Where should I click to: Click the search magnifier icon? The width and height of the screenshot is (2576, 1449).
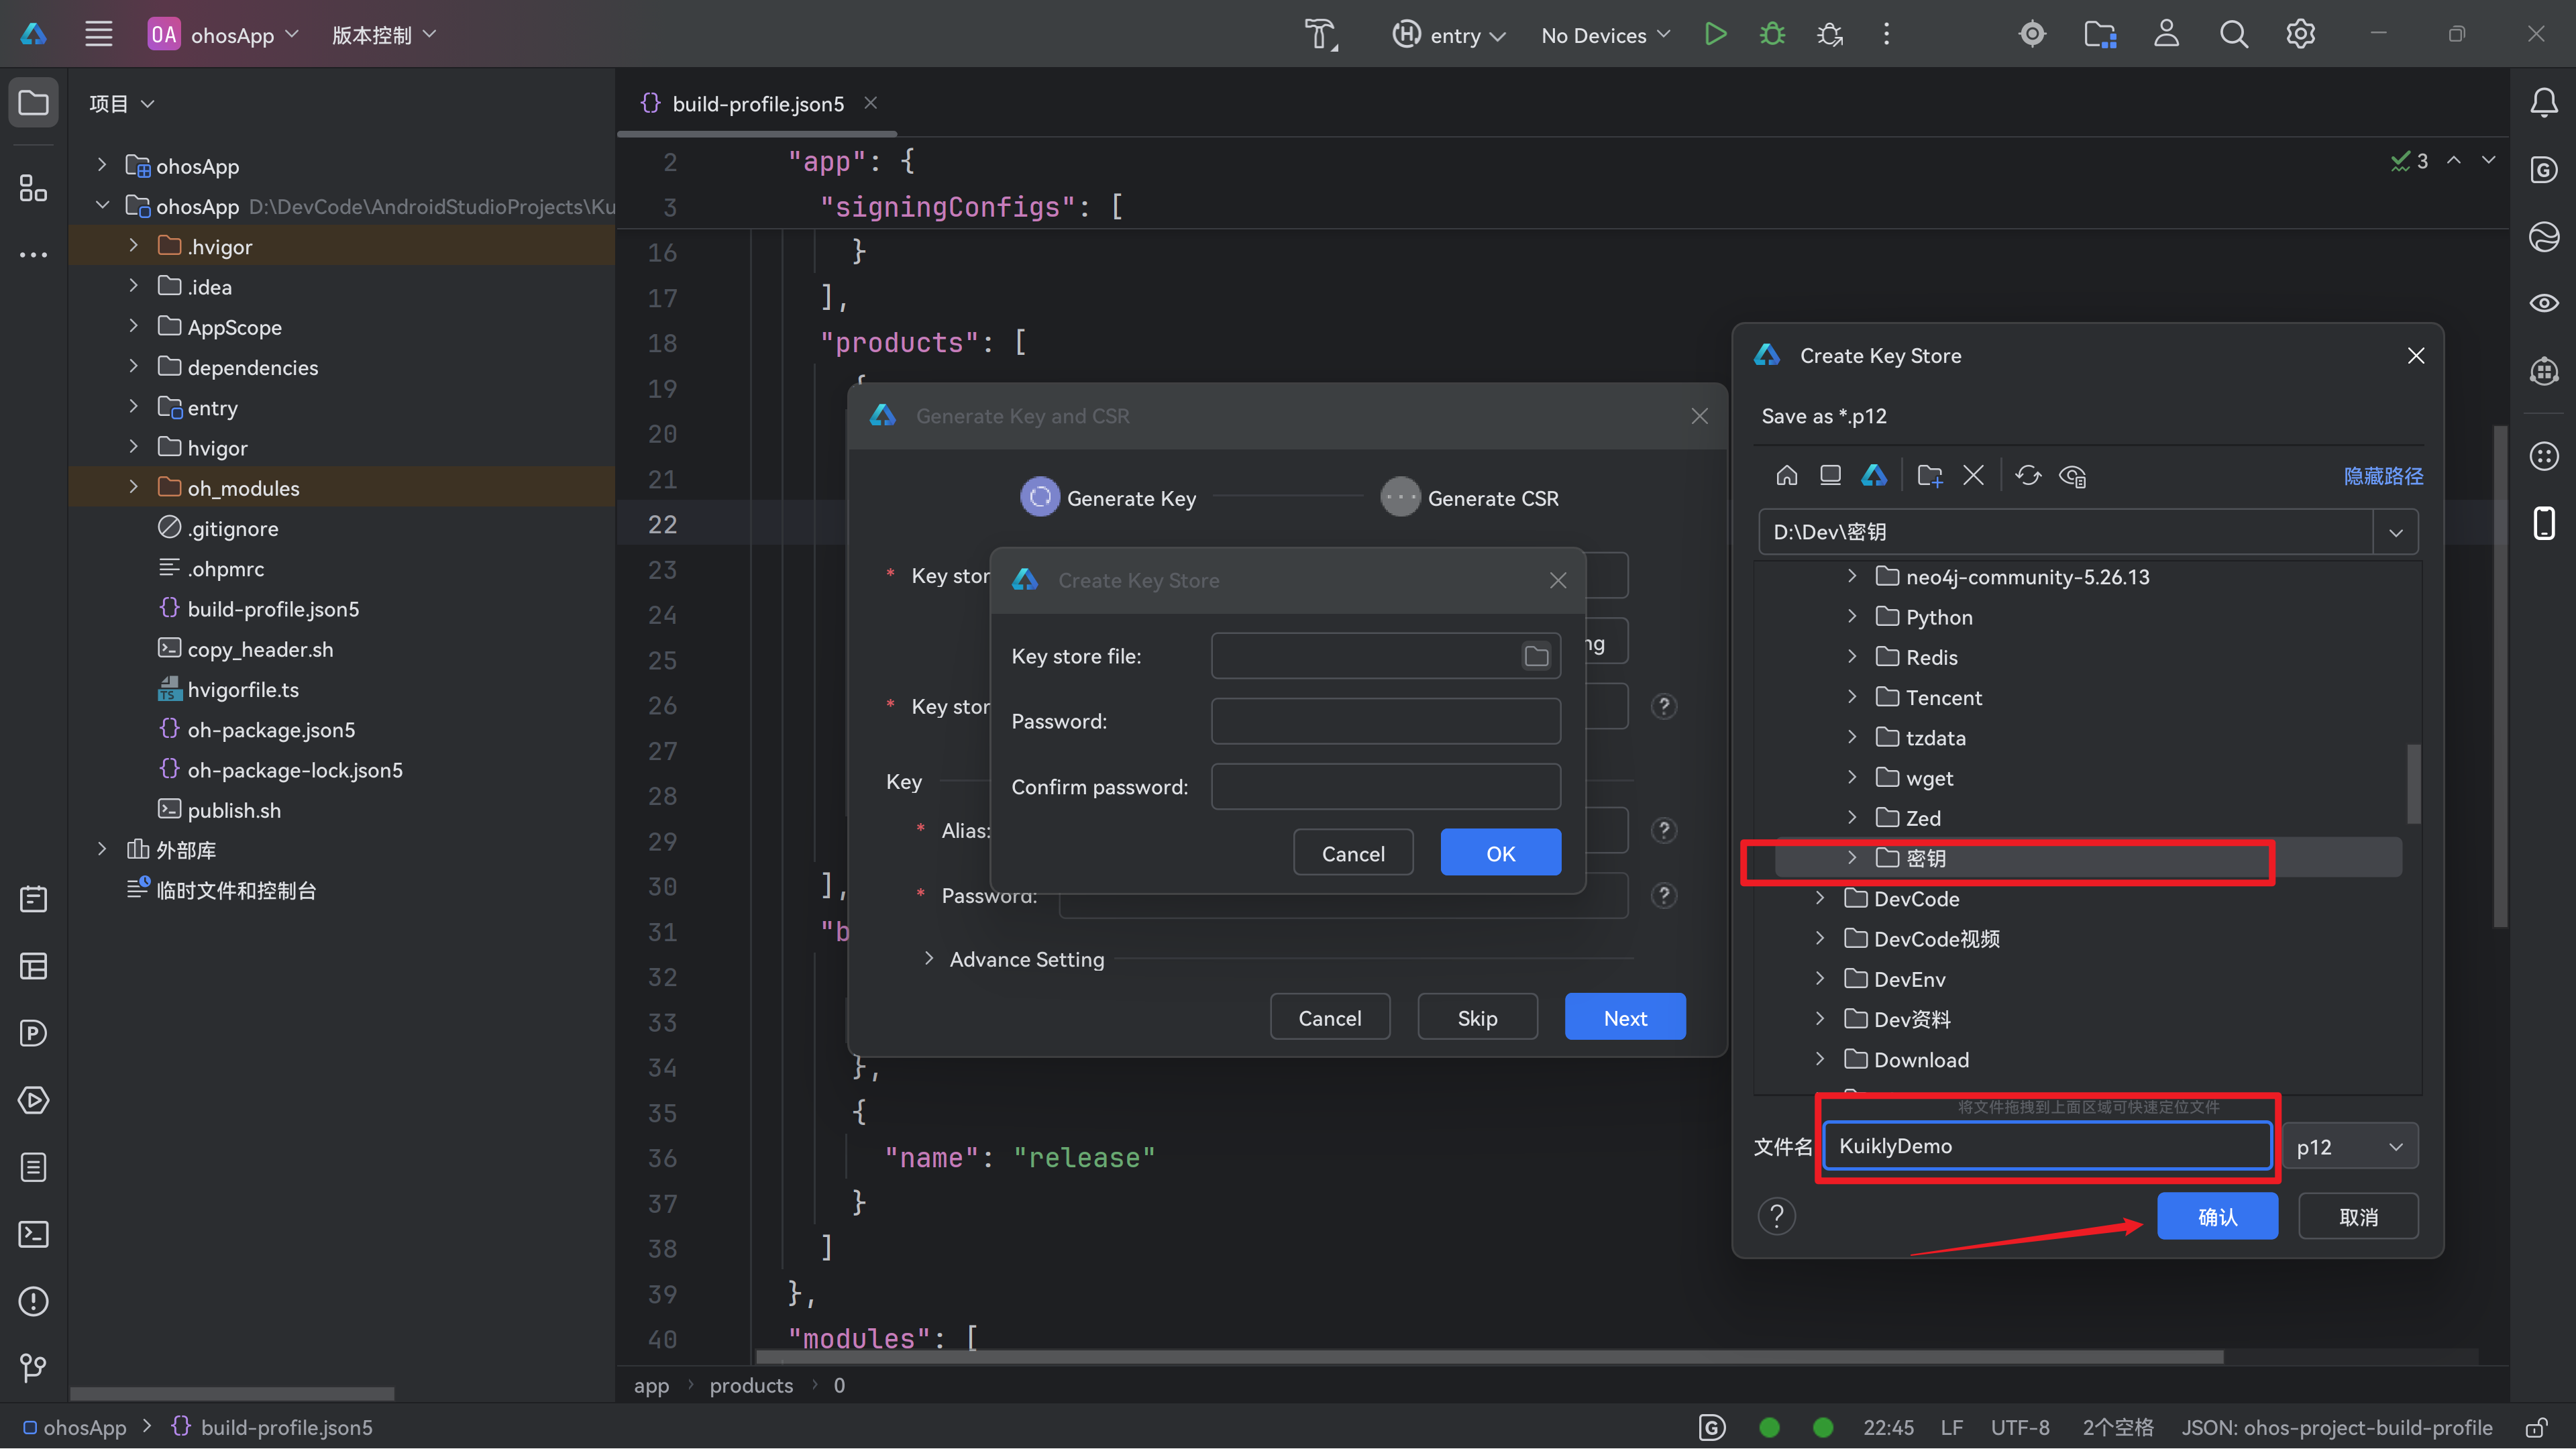click(2233, 35)
